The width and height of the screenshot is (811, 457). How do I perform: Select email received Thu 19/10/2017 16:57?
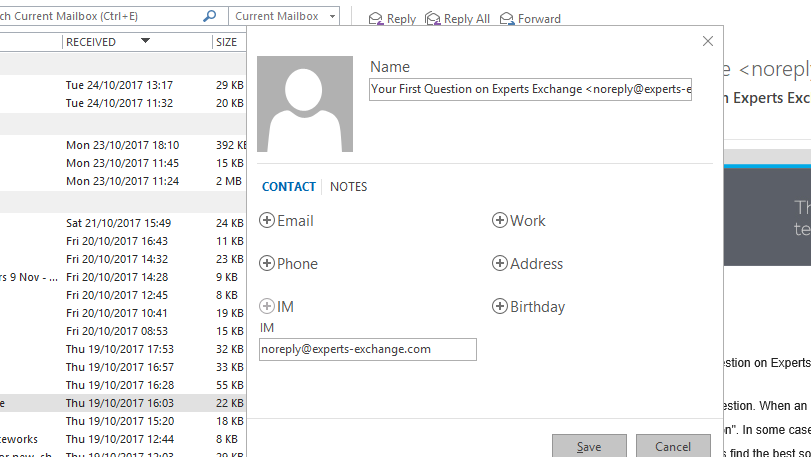123,367
